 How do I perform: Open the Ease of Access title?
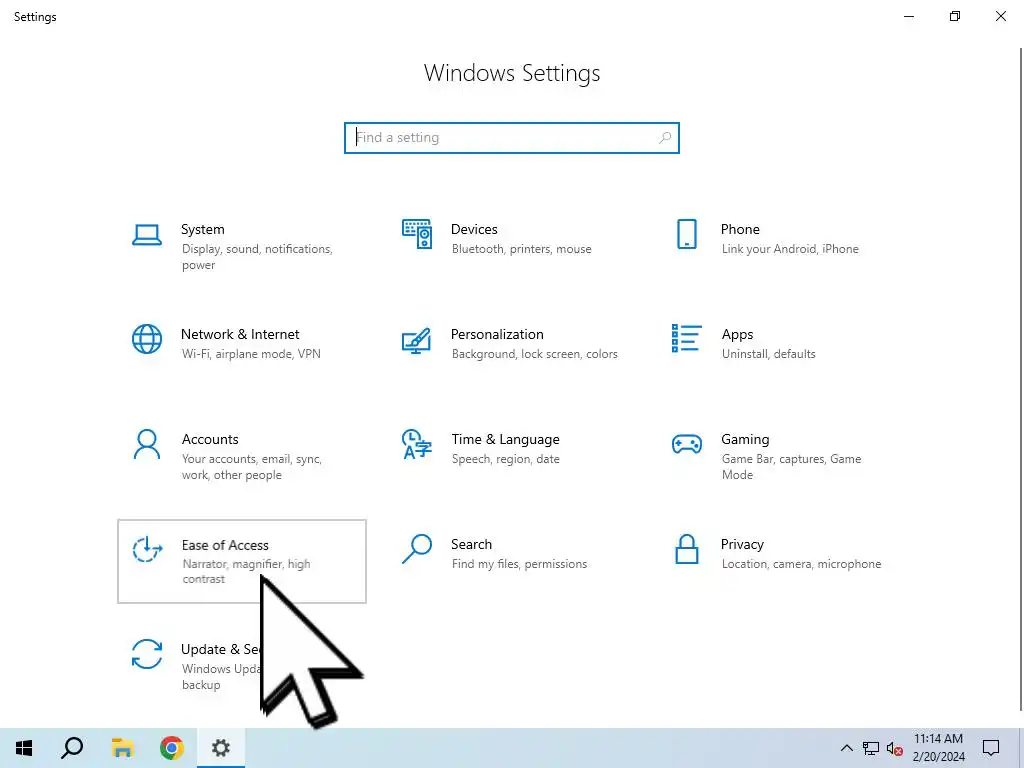coord(225,545)
